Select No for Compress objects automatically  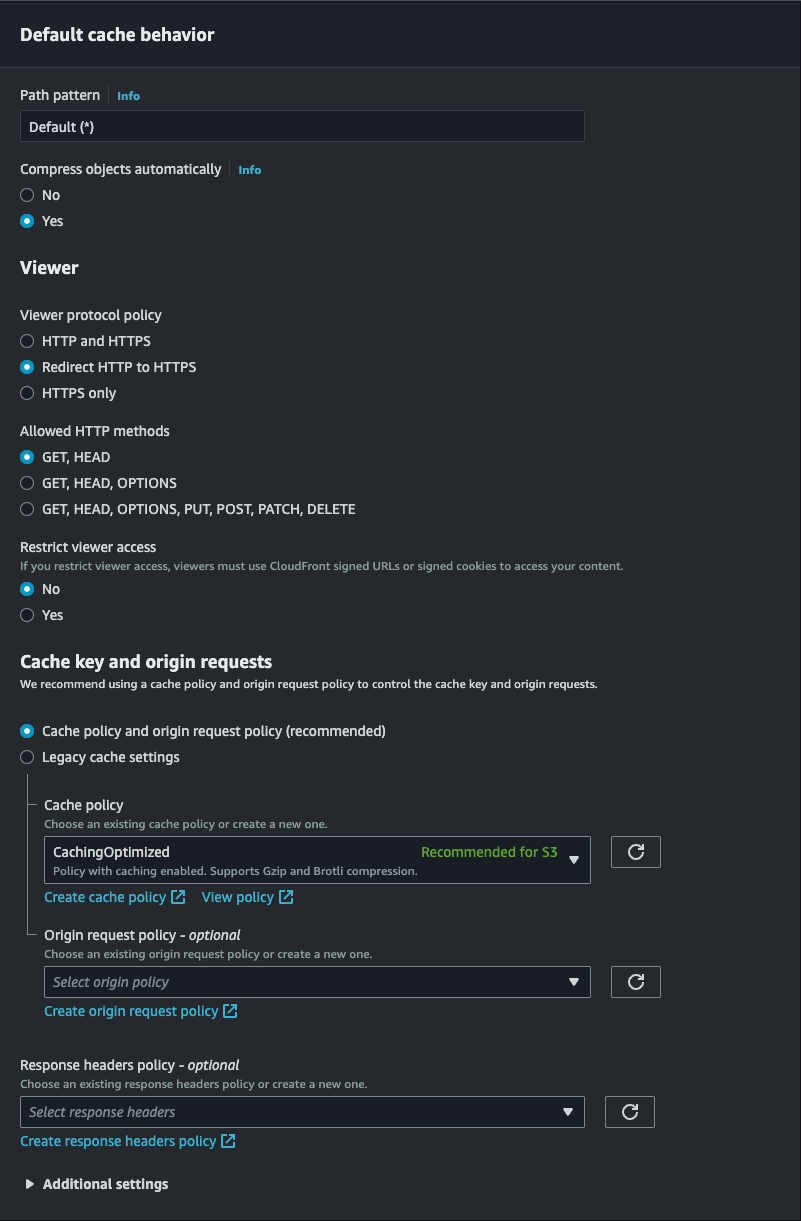coord(27,195)
